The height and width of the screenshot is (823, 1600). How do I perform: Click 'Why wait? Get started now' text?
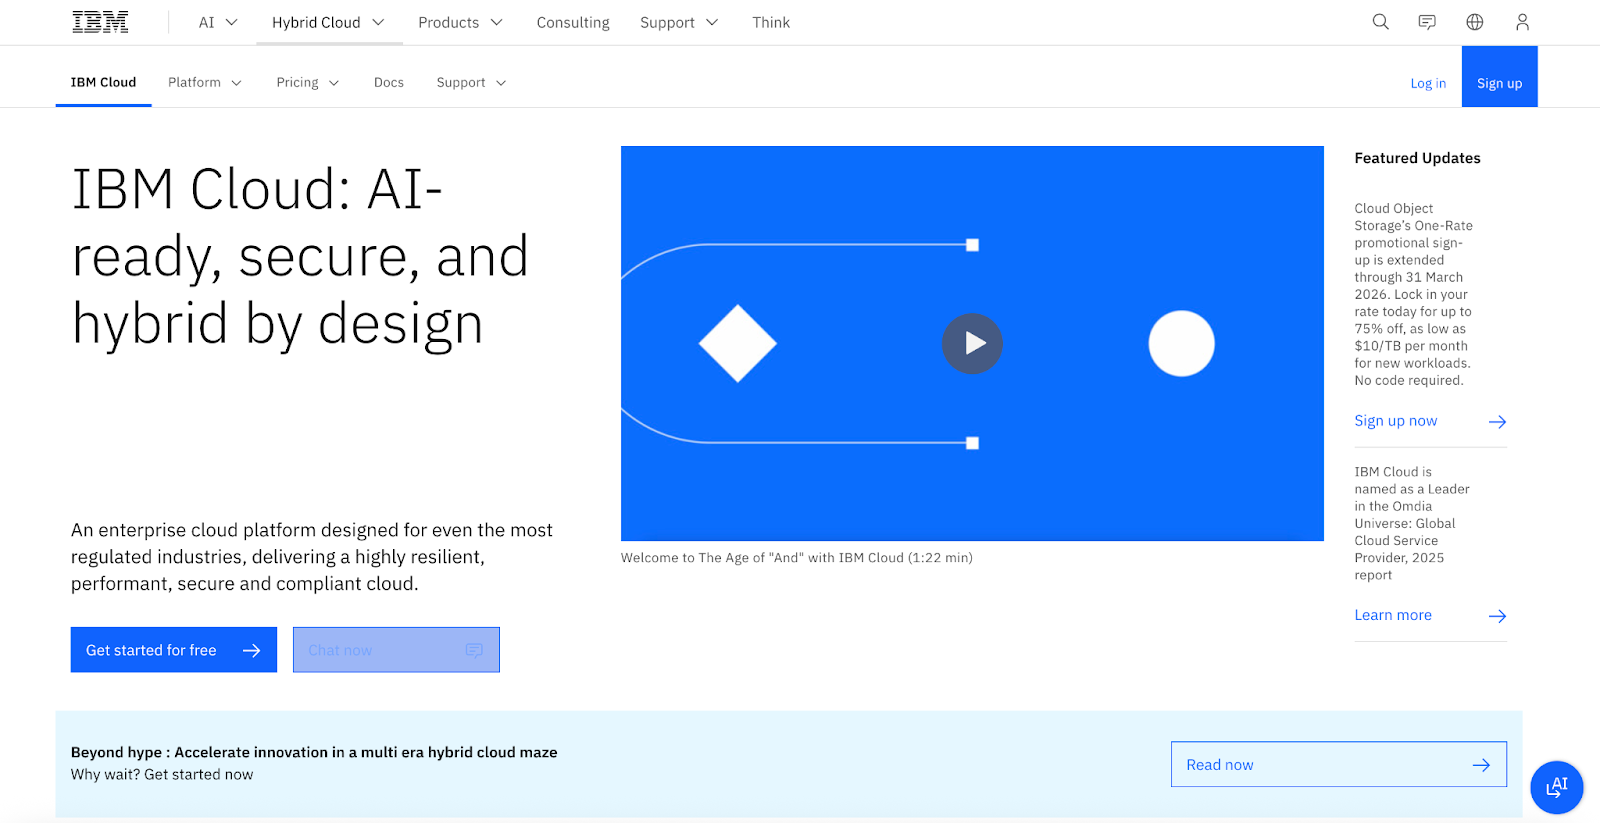tap(162, 774)
